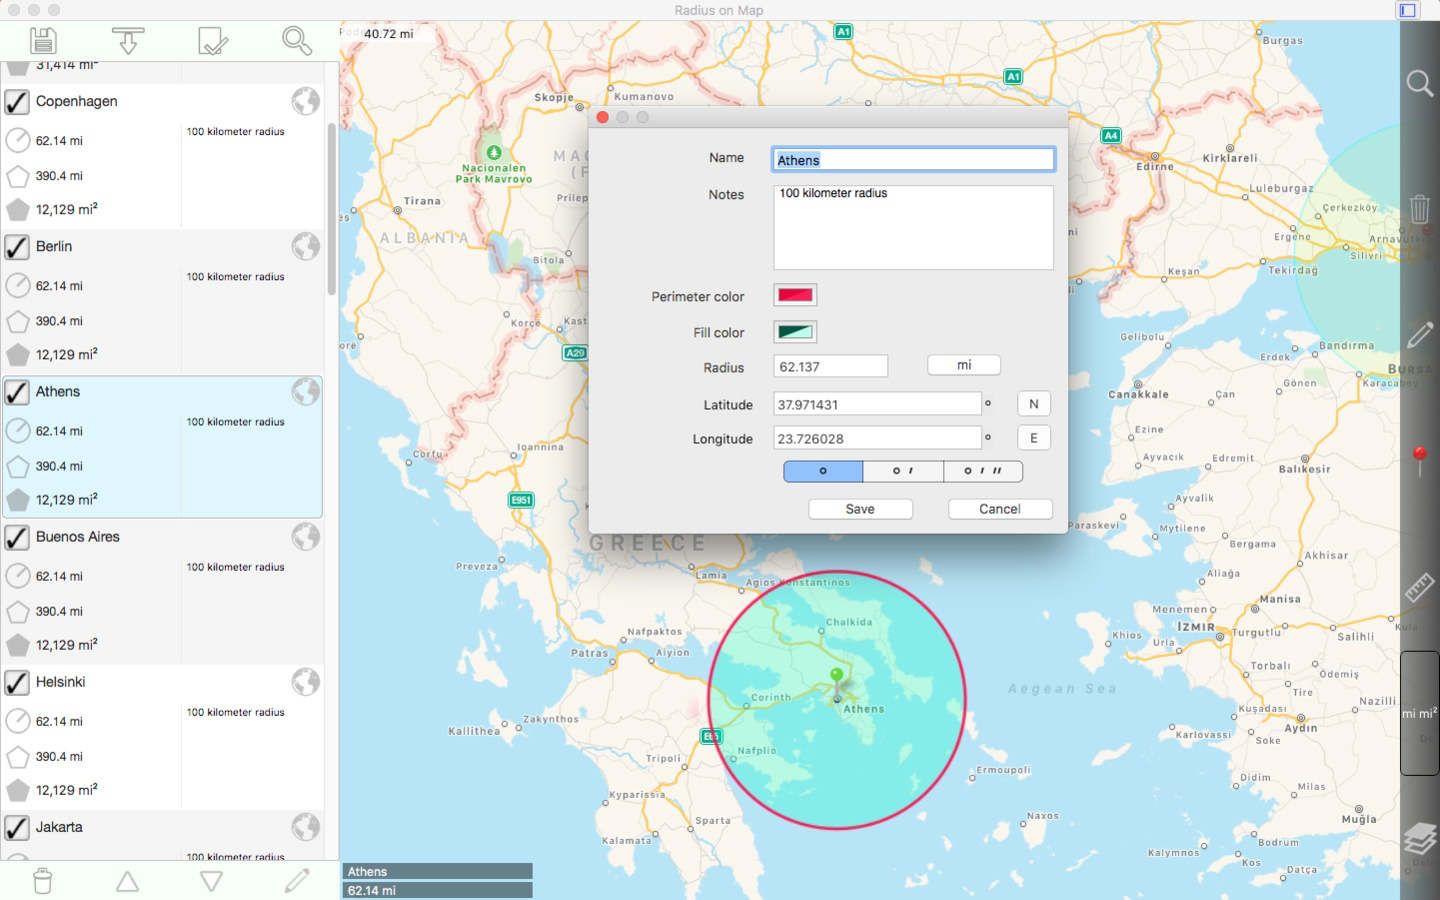This screenshot has width=1440, height=900.
Task: Click the Izmir city label on map
Action: pyautogui.click(x=1196, y=626)
